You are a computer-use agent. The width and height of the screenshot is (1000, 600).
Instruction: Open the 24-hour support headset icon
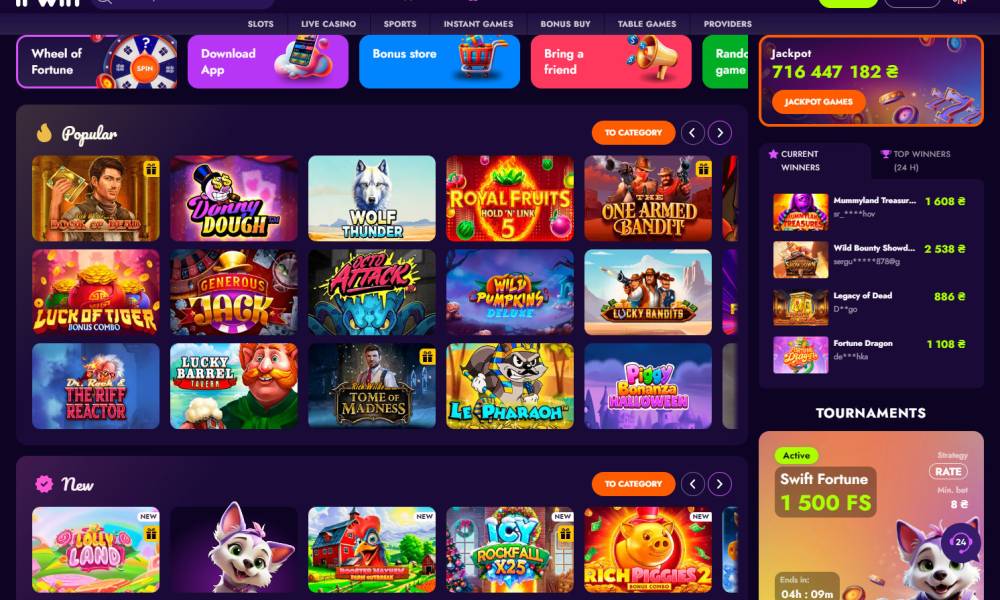[960, 542]
